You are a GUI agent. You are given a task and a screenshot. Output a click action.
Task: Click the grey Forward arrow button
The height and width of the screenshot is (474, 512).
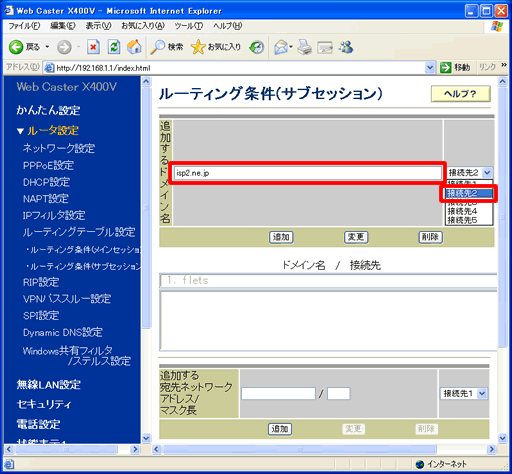coord(64,47)
